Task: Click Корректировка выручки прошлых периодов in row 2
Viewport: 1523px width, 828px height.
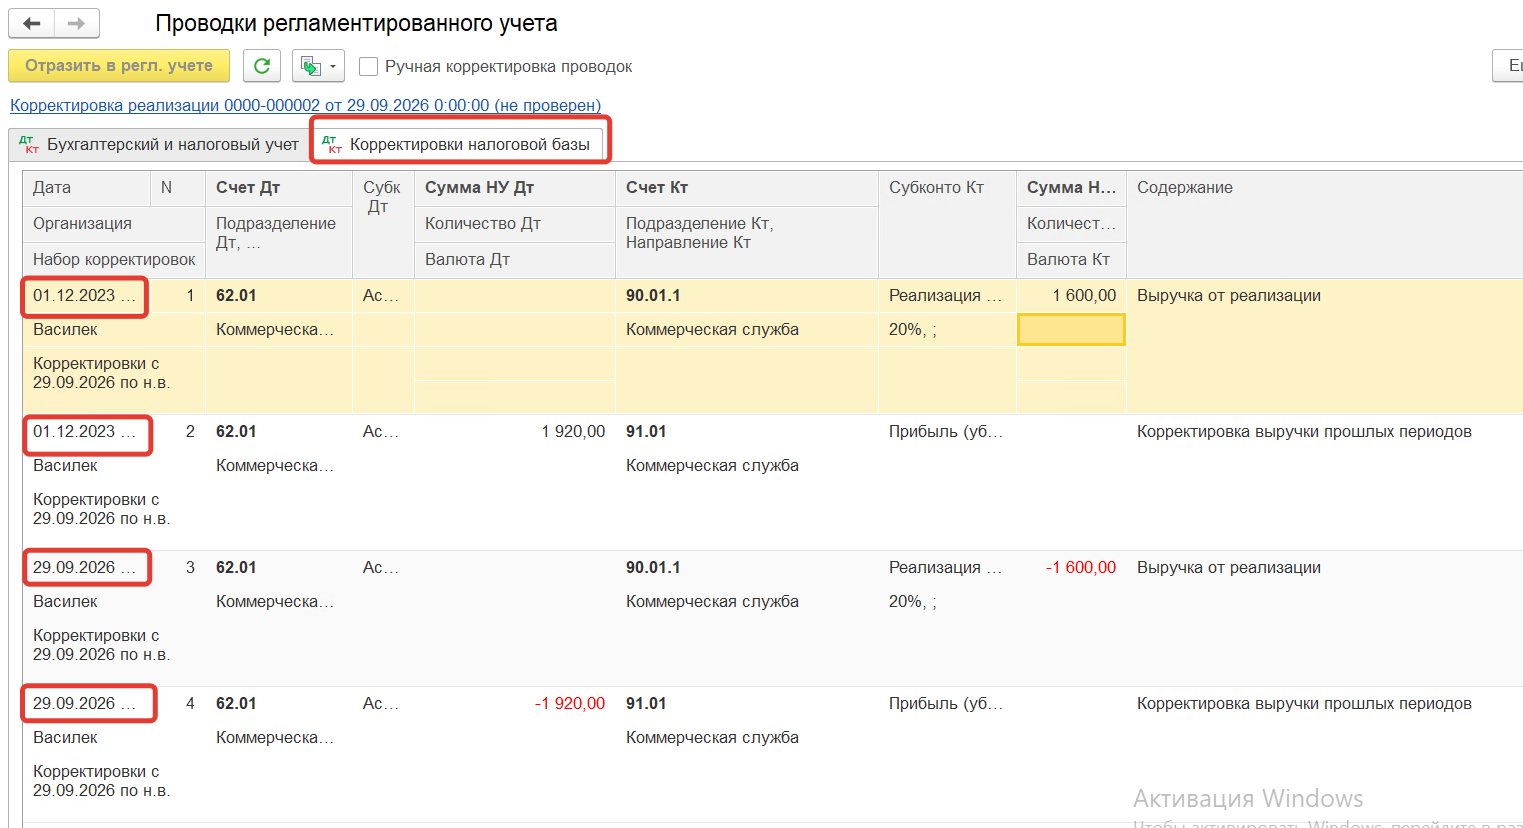Action: tap(1304, 431)
